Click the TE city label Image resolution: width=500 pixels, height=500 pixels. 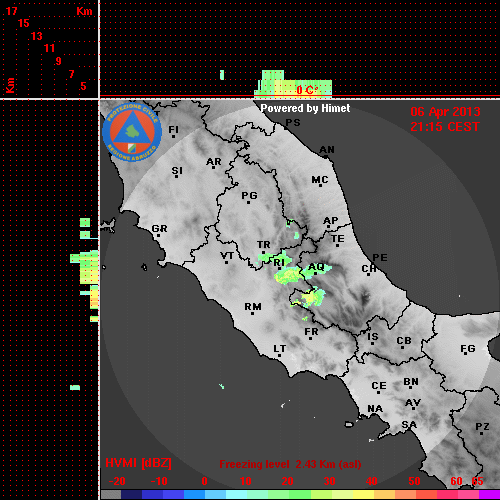coord(338,239)
